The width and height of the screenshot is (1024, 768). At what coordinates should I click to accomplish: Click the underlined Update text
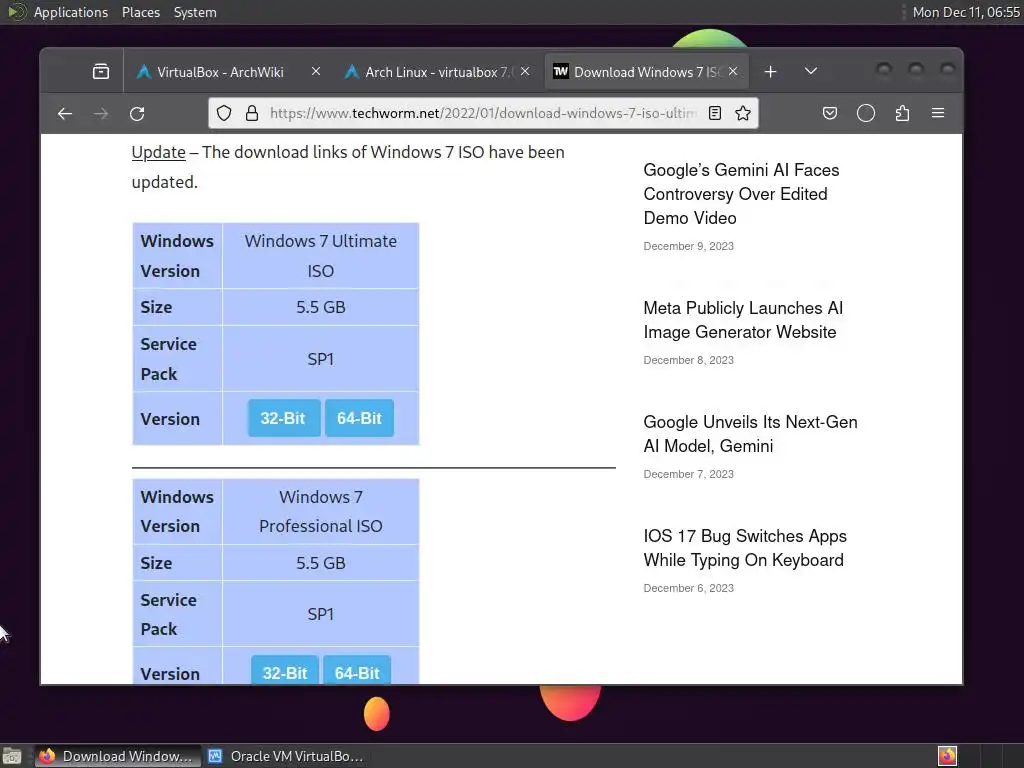(x=159, y=152)
